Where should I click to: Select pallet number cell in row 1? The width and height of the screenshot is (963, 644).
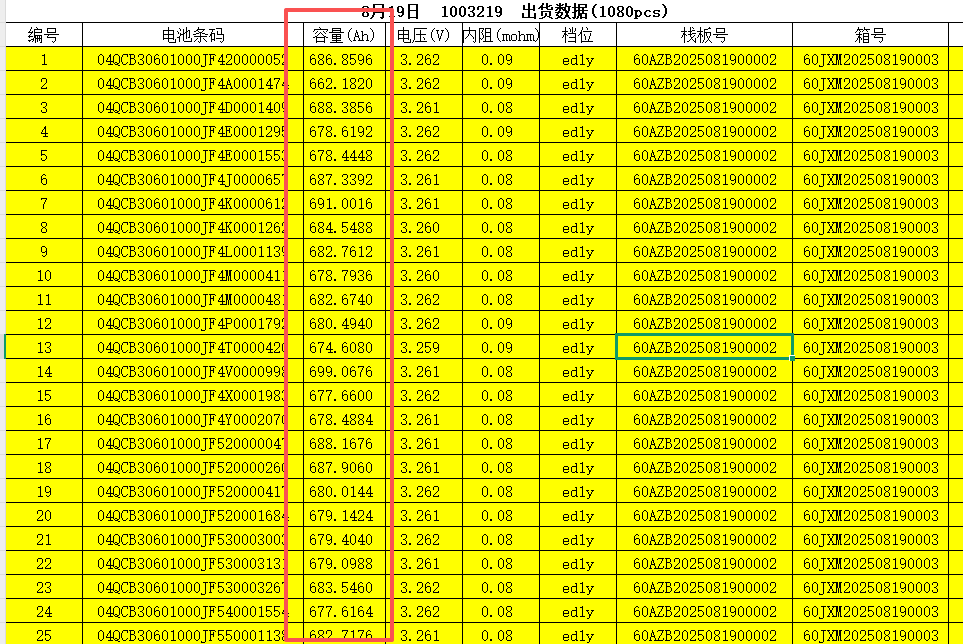pos(704,60)
